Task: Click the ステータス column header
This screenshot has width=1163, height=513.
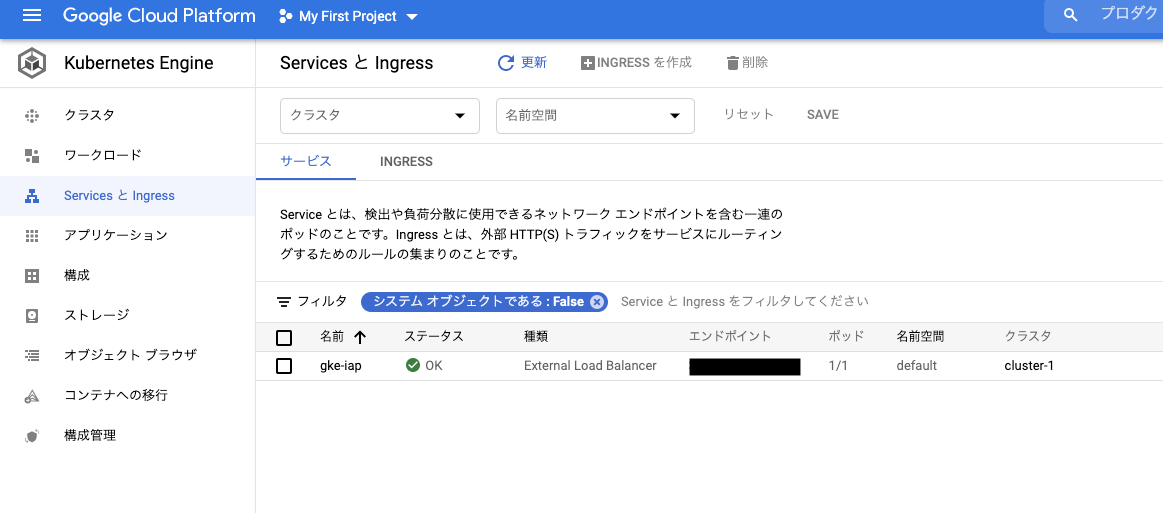Action: click(x=434, y=337)
